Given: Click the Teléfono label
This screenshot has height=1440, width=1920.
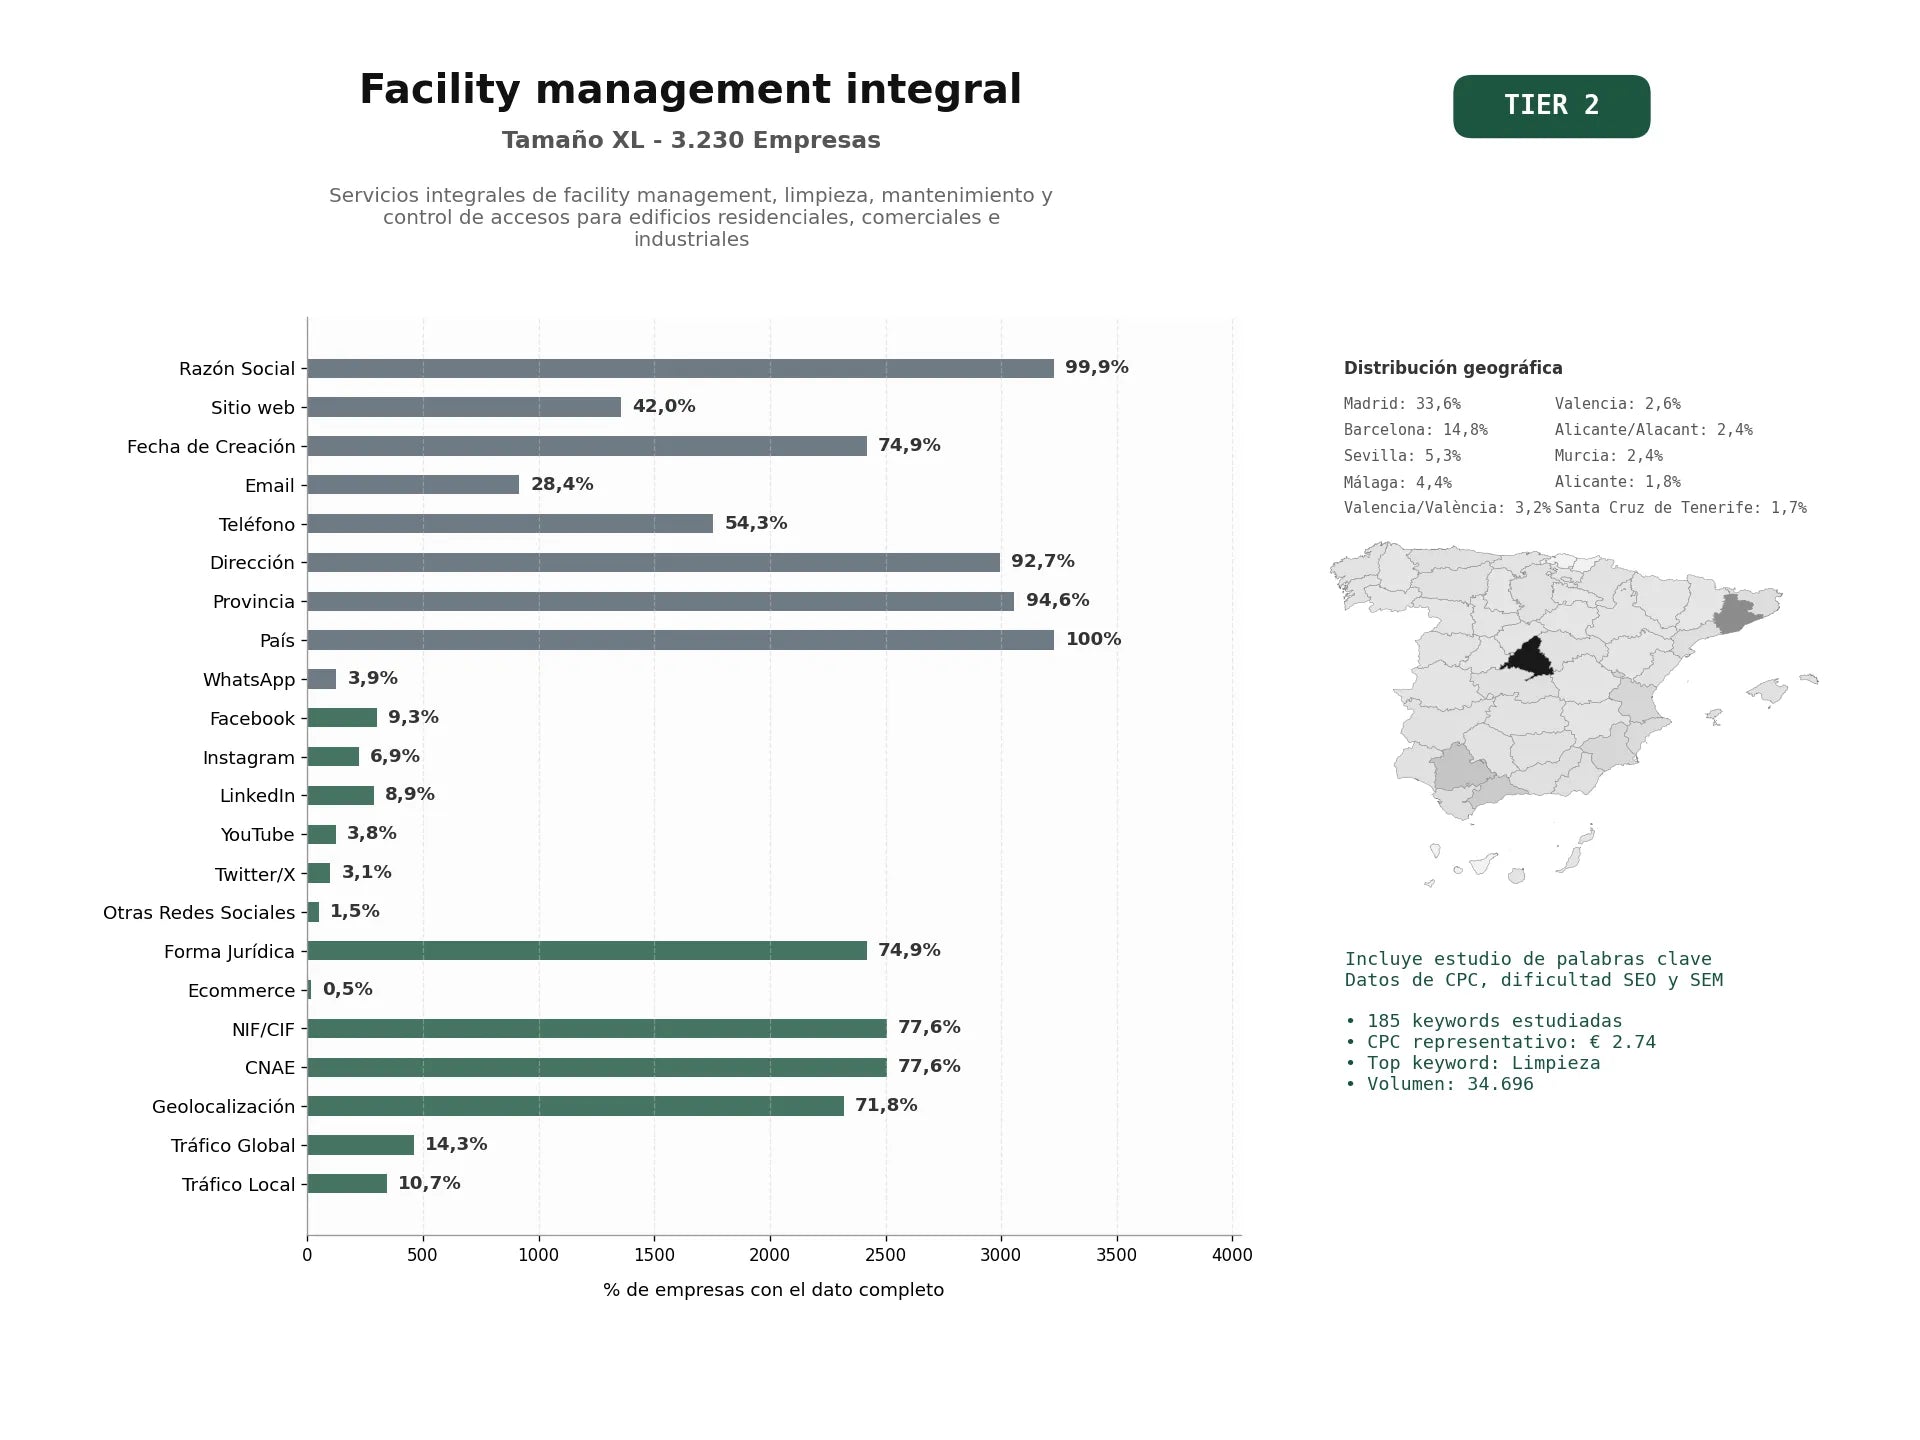Looking at the screenshot, I should point(257,525).
